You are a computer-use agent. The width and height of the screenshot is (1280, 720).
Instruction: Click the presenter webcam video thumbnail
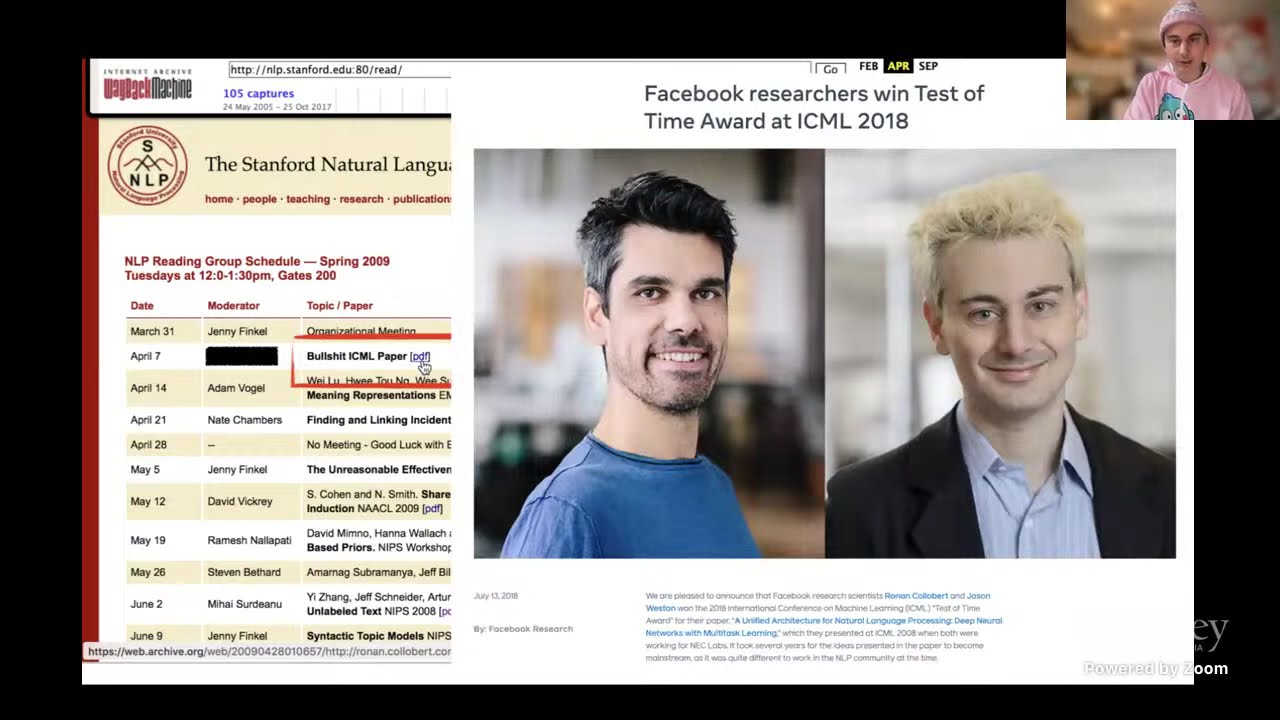pyautogui.click(x=1172, y=60)
